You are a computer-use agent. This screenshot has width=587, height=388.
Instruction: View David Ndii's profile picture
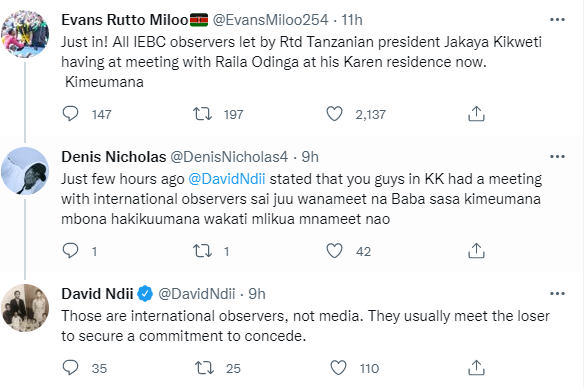[25, 308]
